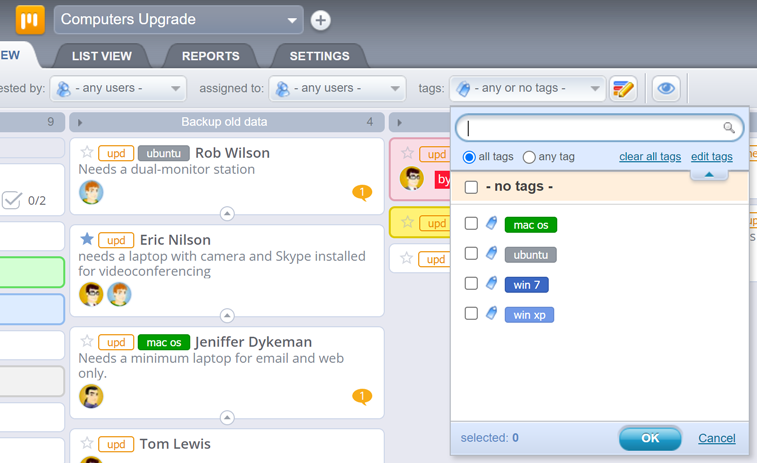Open the assigned to users dropdown
Screen dimensions: 757x463
click(x=337, y=88)
